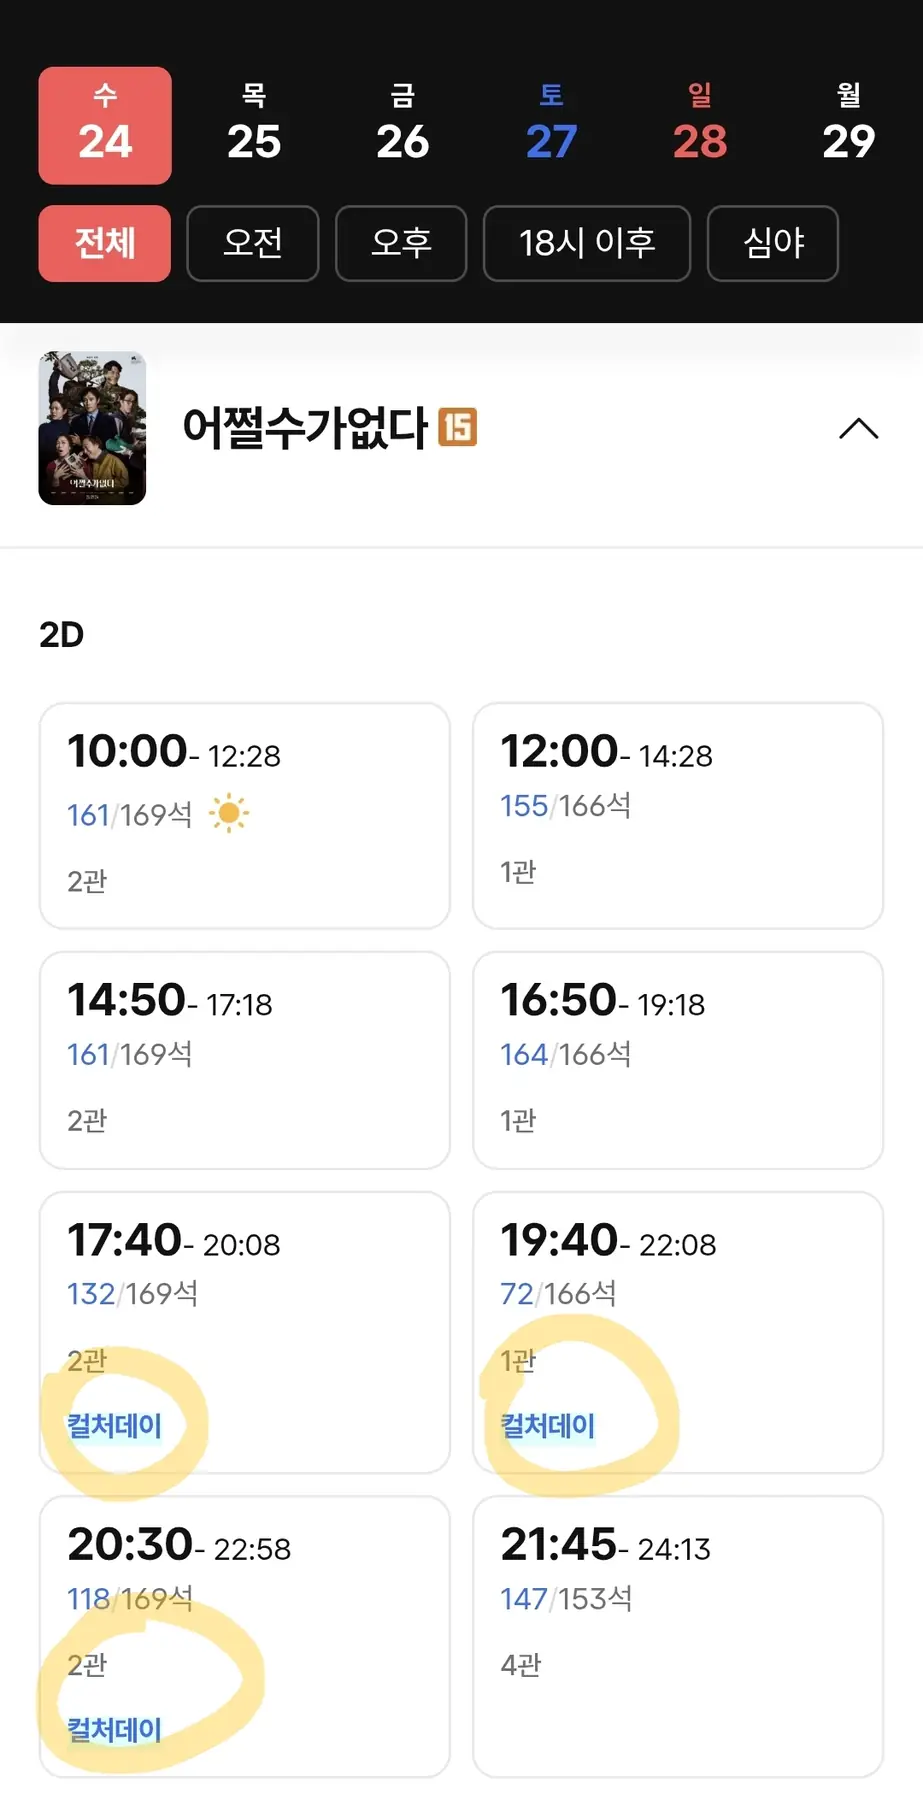923x1800 pixels.
Task: Book the 10:00 showtime in 2관
Action: coord(245,815)
